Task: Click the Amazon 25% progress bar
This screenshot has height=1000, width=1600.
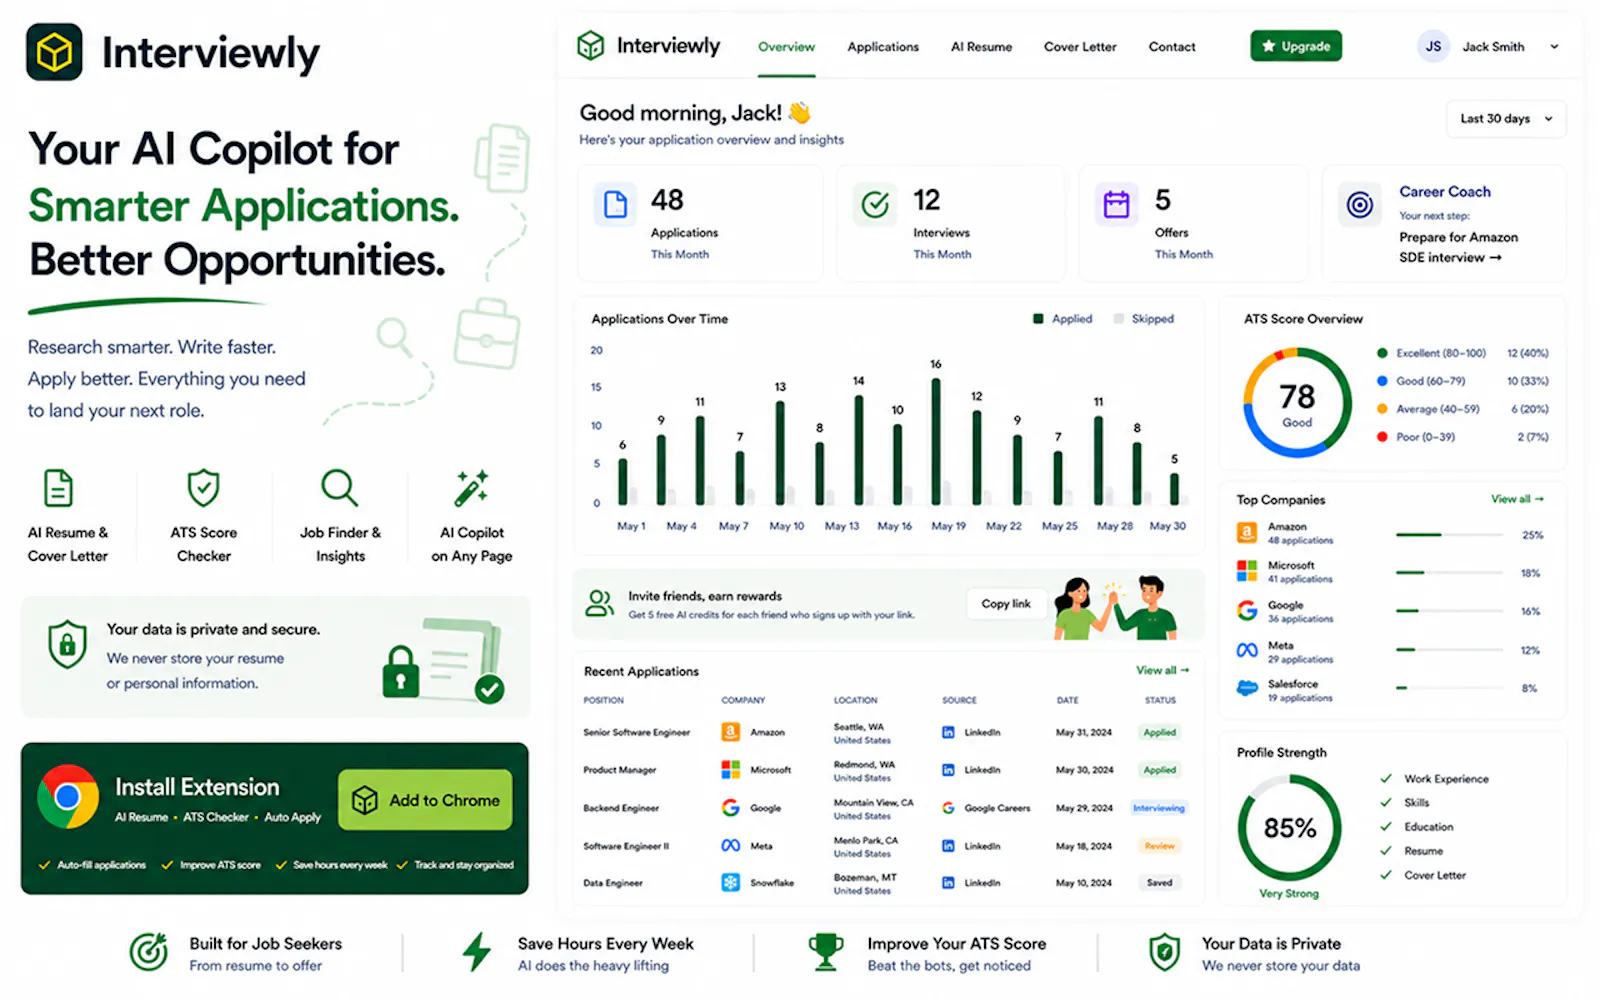Action: click(x=1450, y=535)
